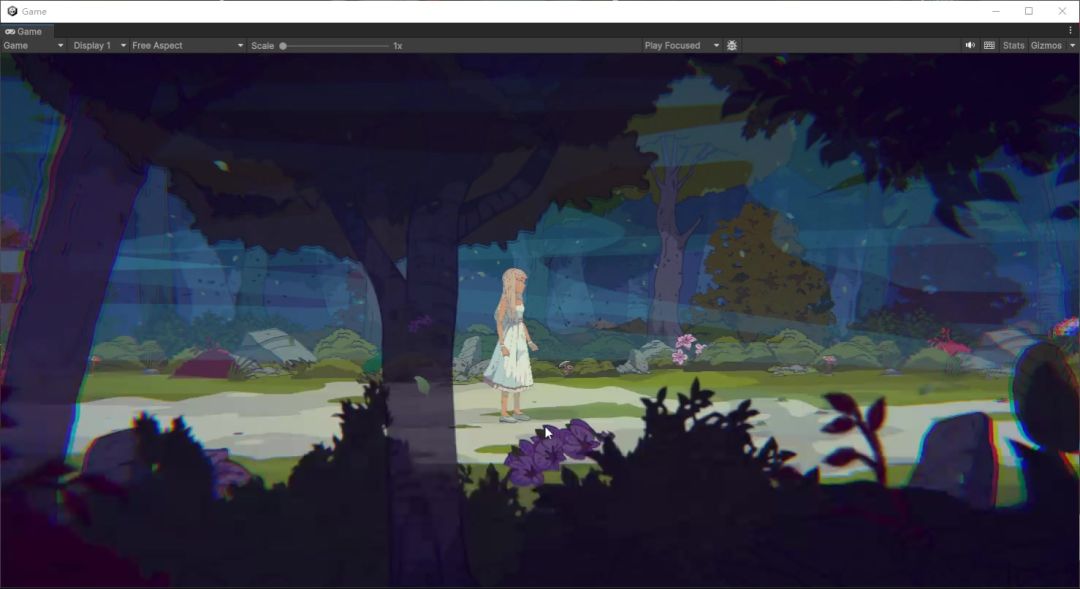The width and height of the screenshot is (1080, 589).
Task: Click the pink flowers beside the path
Action: [x=686, y=348]
